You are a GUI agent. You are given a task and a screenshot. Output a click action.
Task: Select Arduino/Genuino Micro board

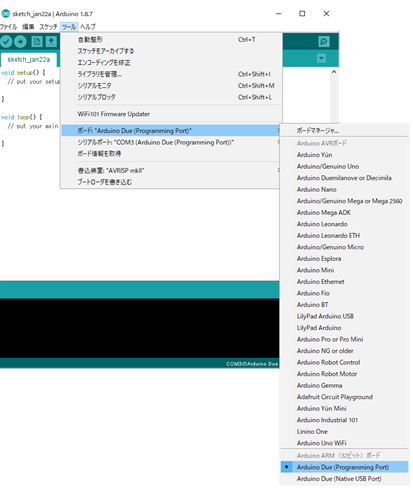coord(344,247)
